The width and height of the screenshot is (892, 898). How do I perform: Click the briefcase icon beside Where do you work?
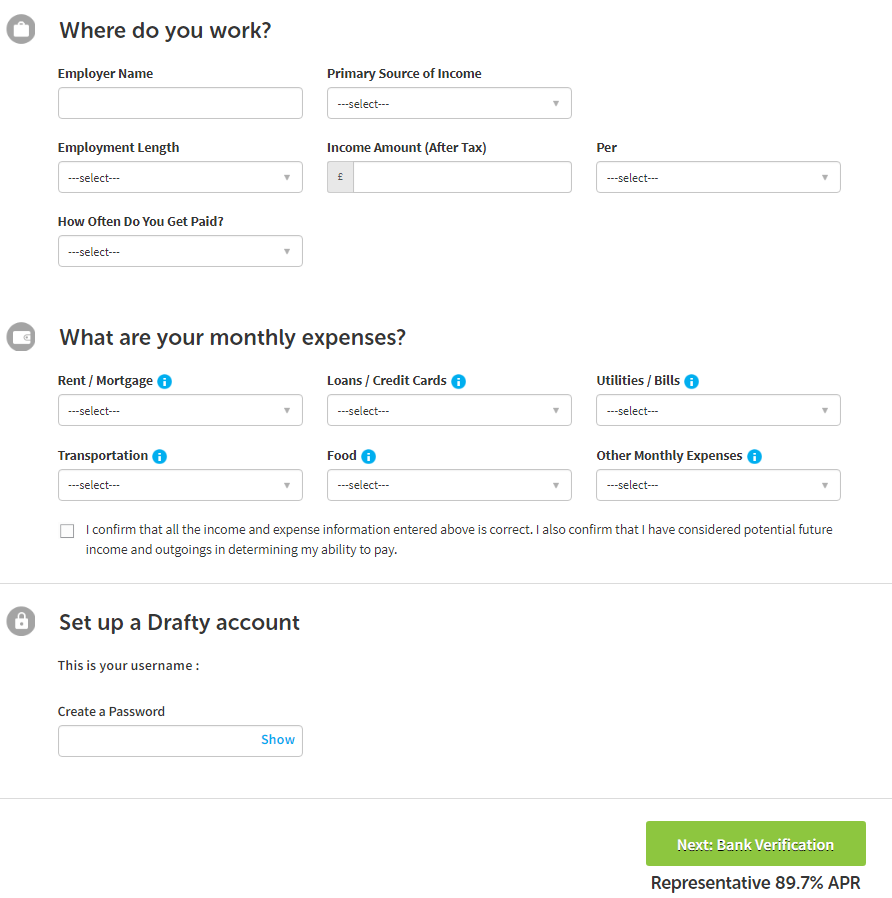21,29
